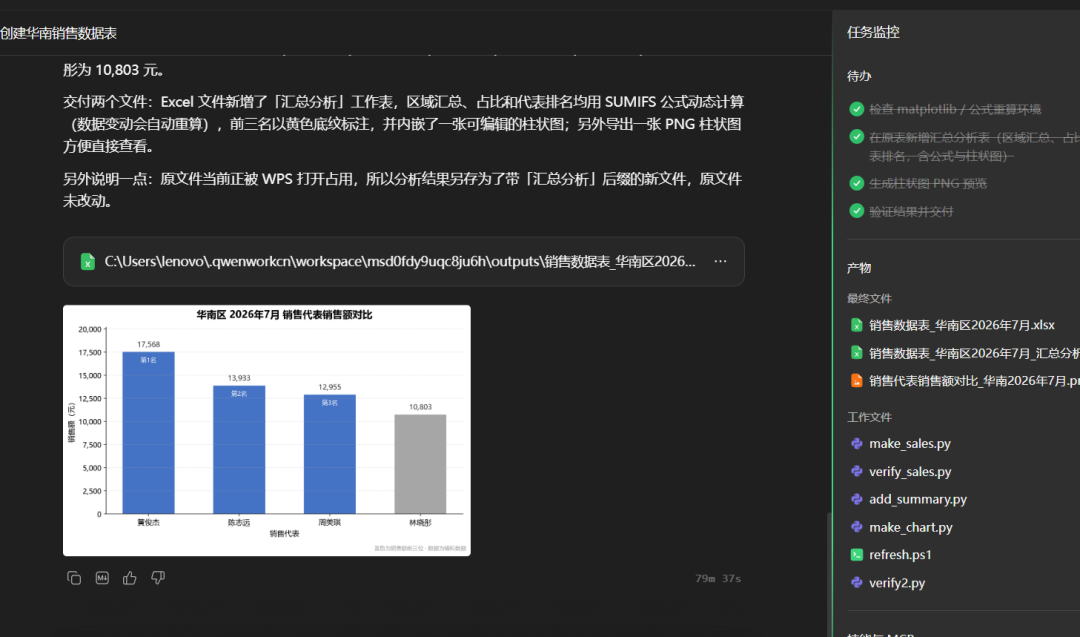Open the three-dot menu on file card
Viewport: 1080px width, 637px height.
(x=720, y=261)
